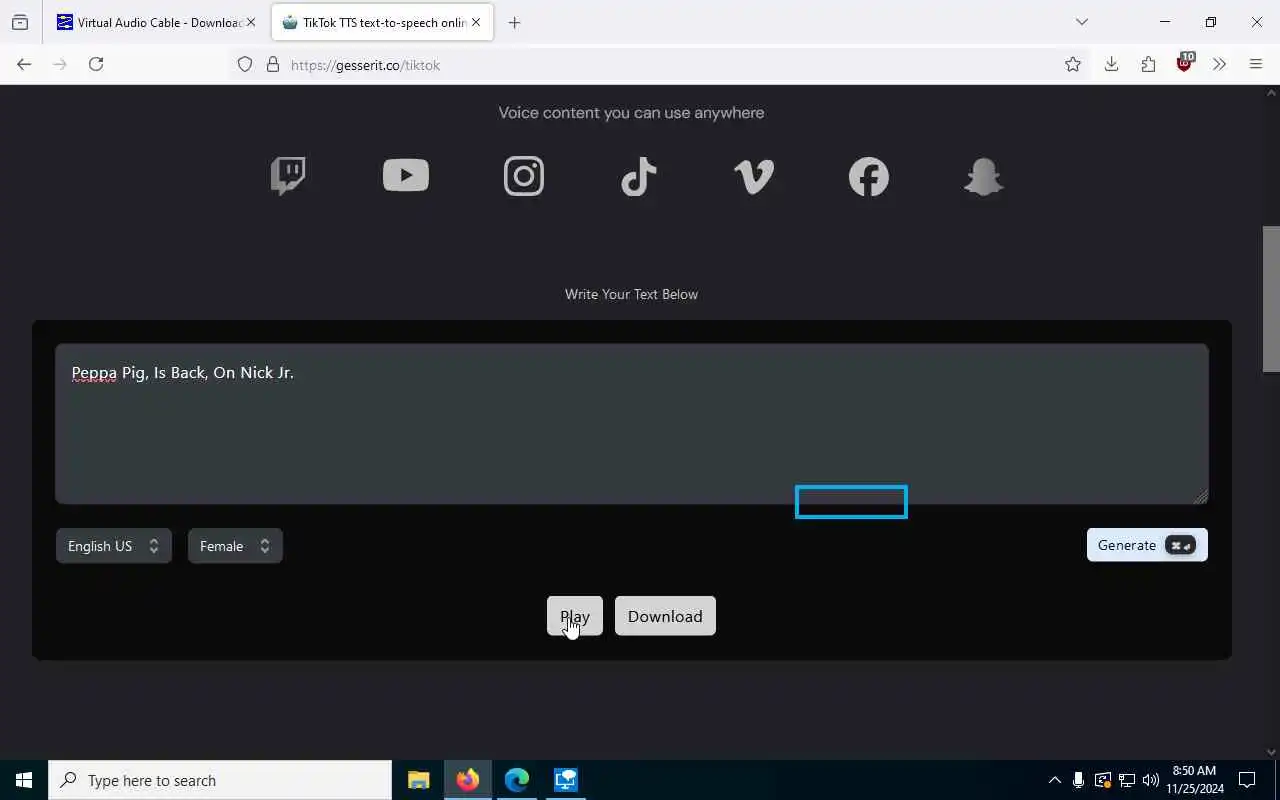Click the YouTube logo icon
The width and height of the screenshot is (1280, 800).
pyautogui.click(x=405, y=175)
